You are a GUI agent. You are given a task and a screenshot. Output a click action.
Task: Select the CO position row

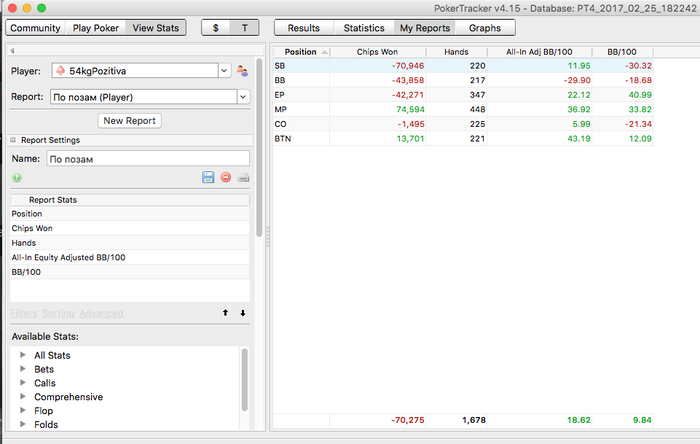[x=463, y=124]
